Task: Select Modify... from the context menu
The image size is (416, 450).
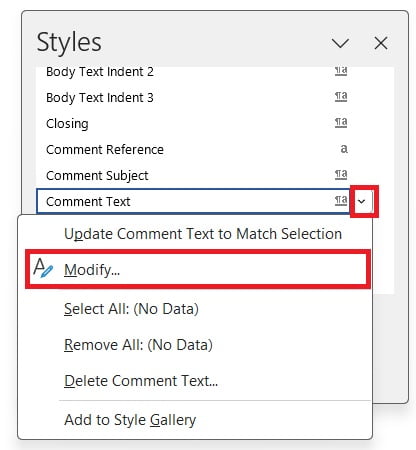Action: [x=198, y=269]
